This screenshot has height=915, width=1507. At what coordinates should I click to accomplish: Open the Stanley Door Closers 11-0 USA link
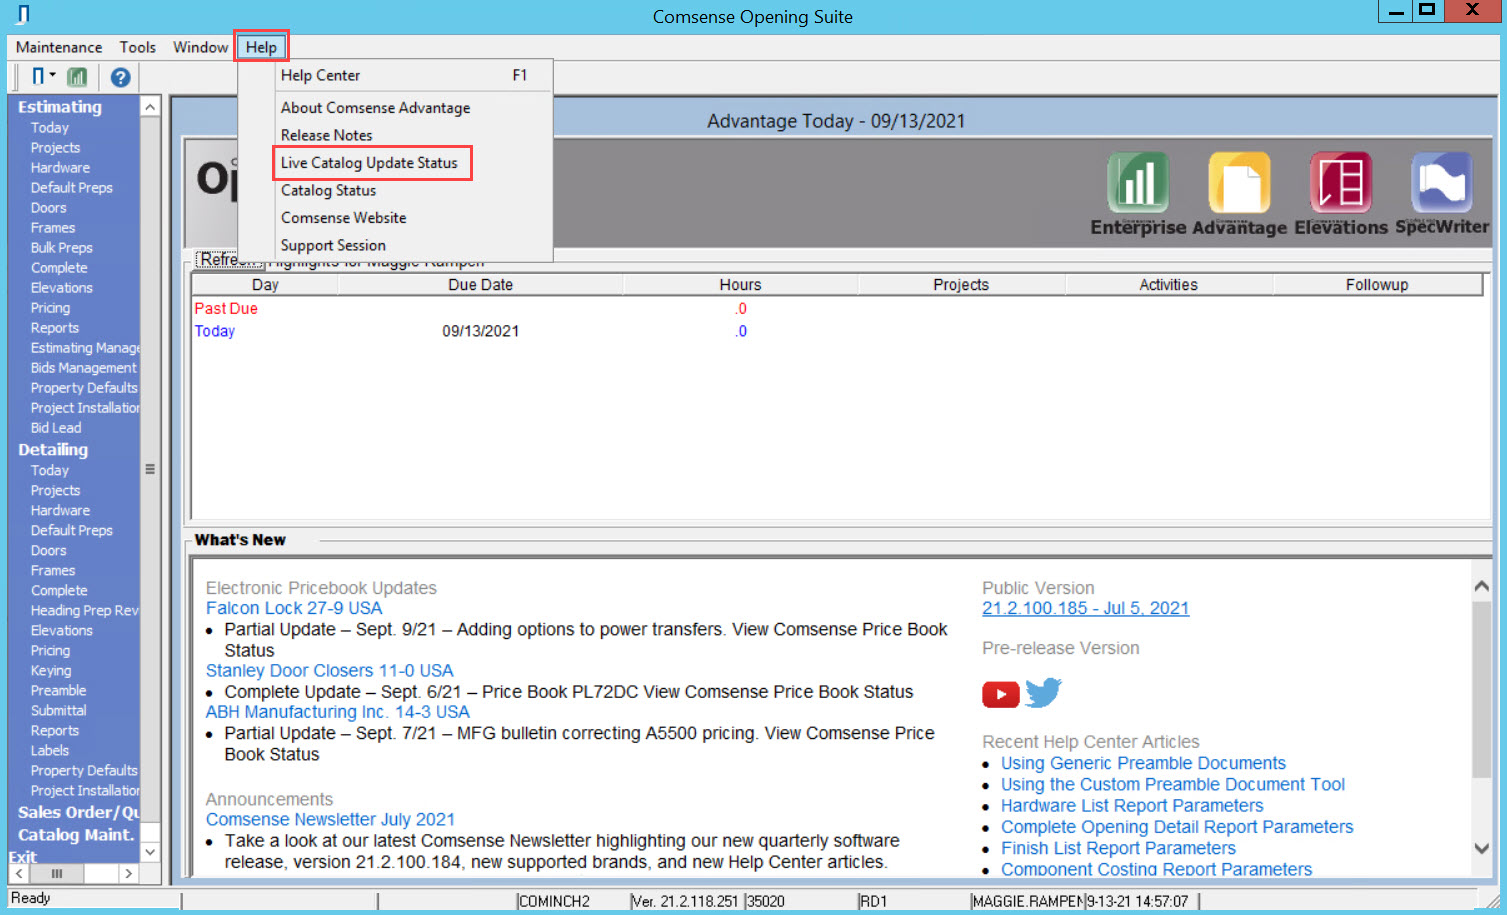[329, 671]
